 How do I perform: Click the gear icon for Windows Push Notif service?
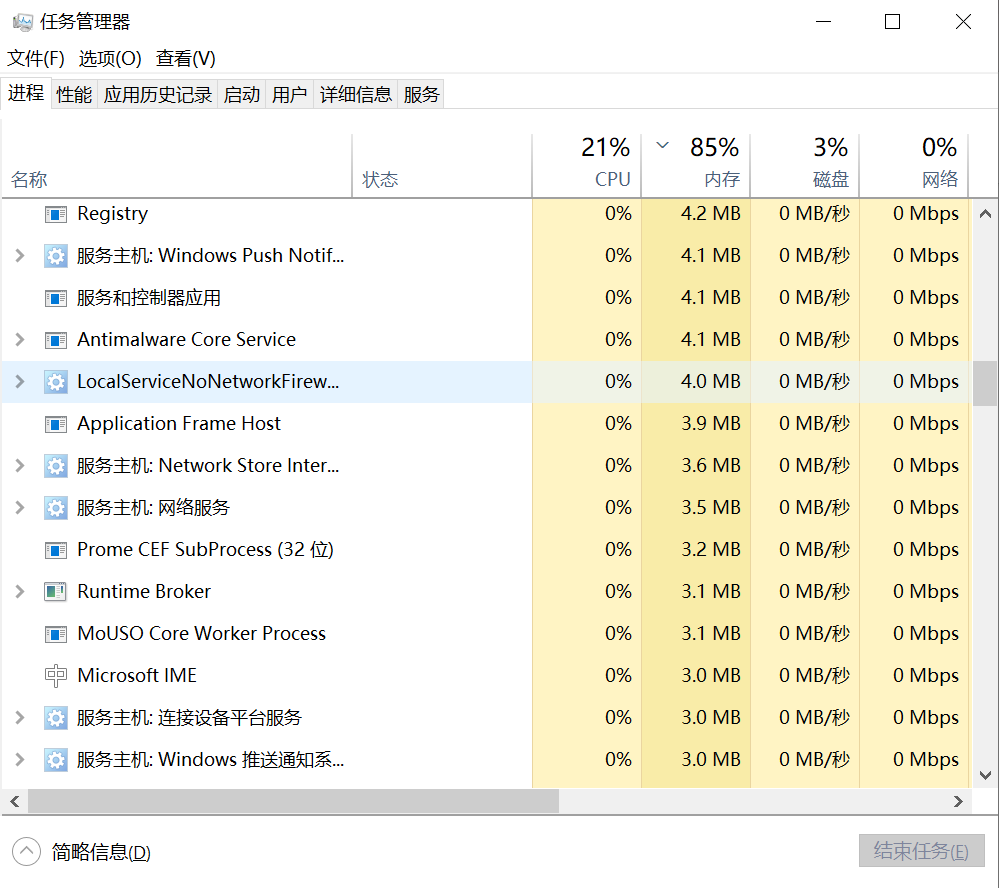[x=55, y=256]
